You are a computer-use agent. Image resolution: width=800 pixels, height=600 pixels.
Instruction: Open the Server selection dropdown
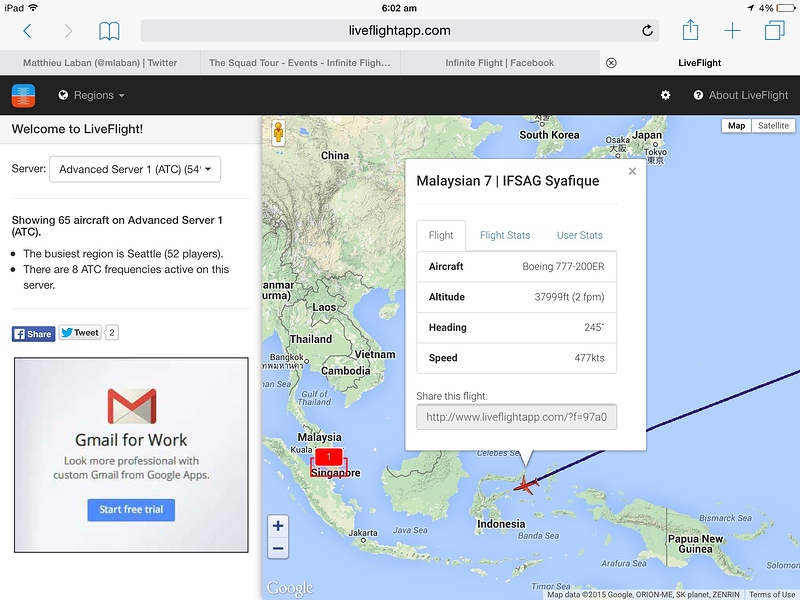[135, 169]
